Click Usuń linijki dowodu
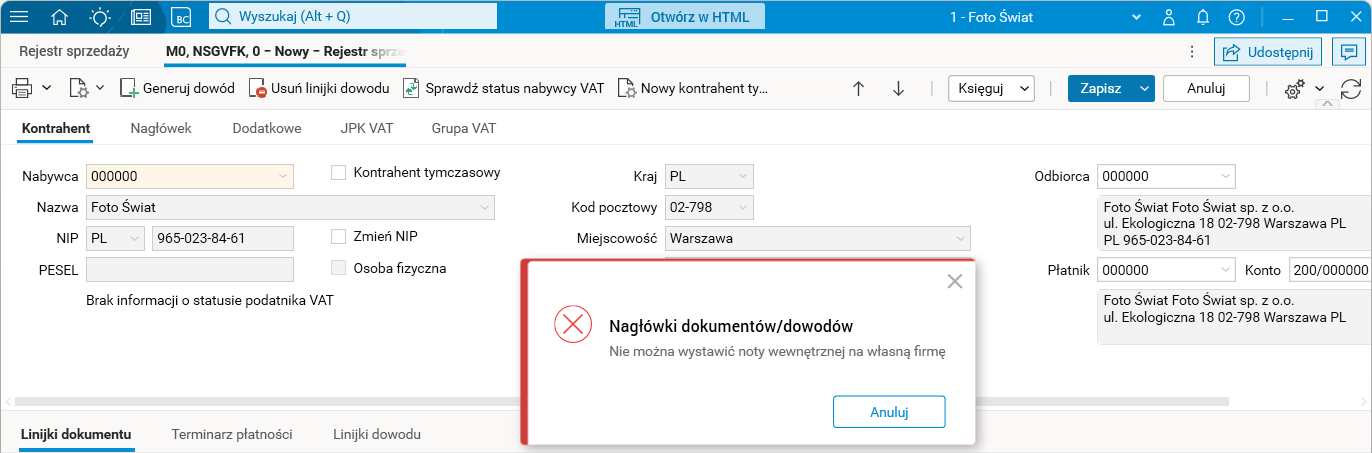This screenshot has width=1372, height=453. (319, 88)
